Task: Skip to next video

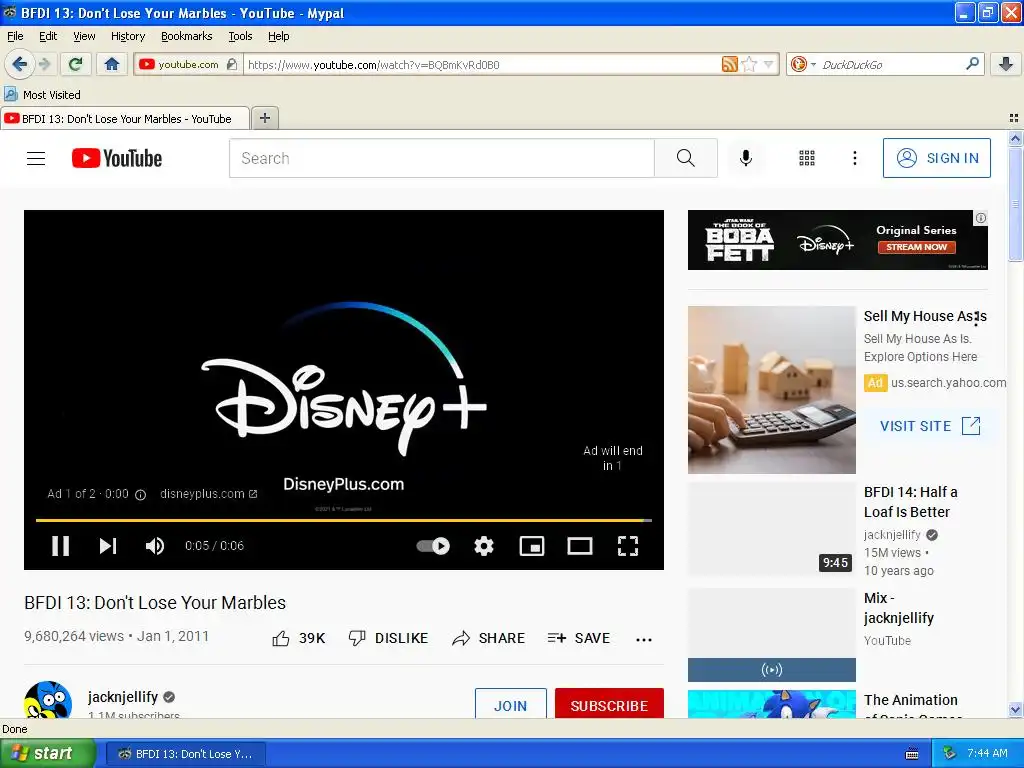Action: click(x=108, y=546)
